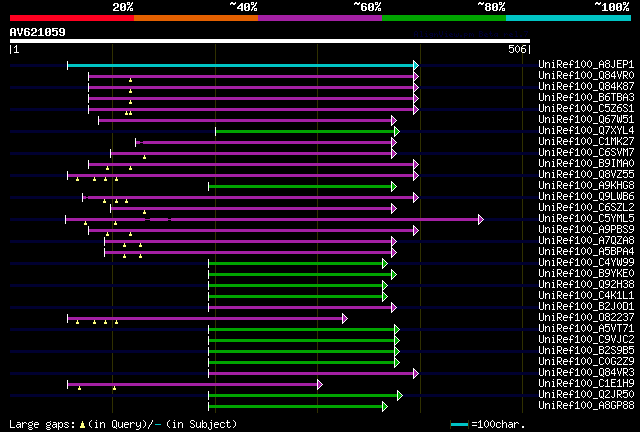Open the UniRef100_B9IMA0 label
This screenshot has height=432, width=640.
(586, 164)
